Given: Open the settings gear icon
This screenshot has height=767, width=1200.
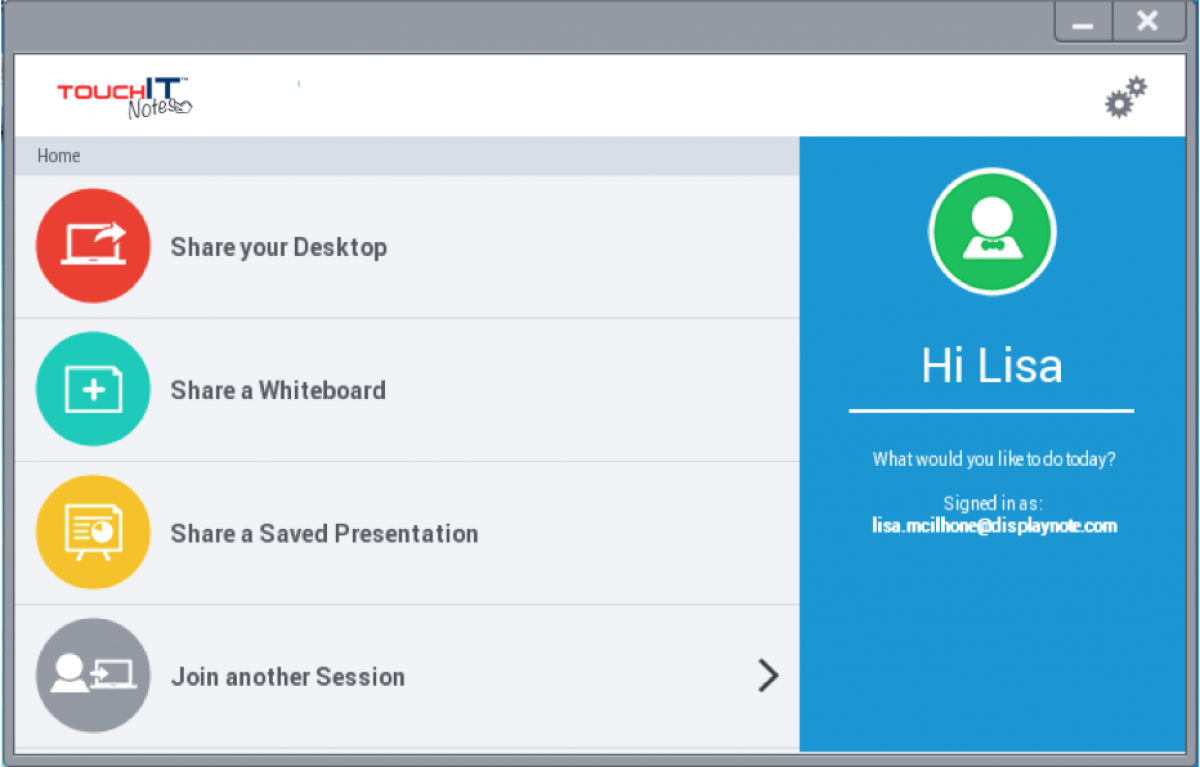Looking at the screenshot, I should point(1124,97).
